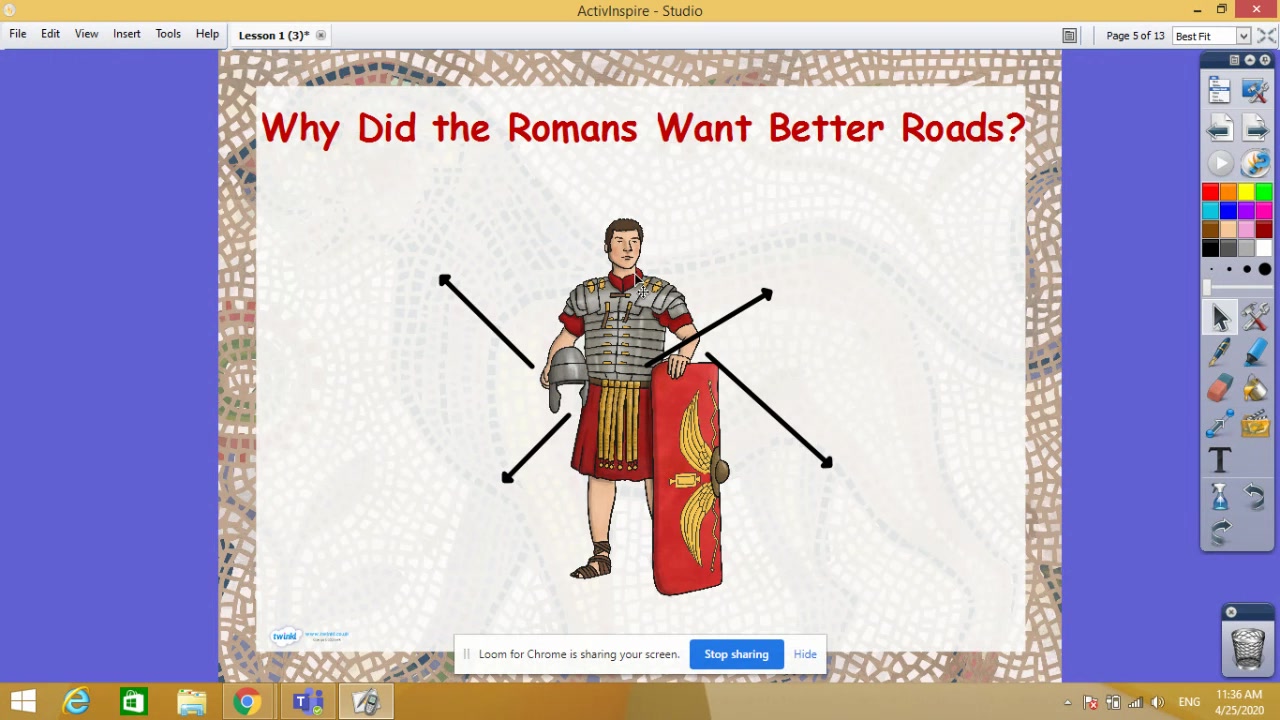Open Microsoft Teams from the taskbar
1280x720 pixels.
(x=308, y=702)
